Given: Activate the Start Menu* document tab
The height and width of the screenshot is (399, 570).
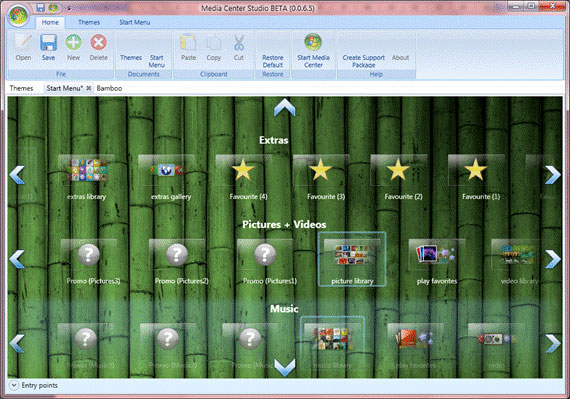Looking at the screenshot, I should pos(65,88).
